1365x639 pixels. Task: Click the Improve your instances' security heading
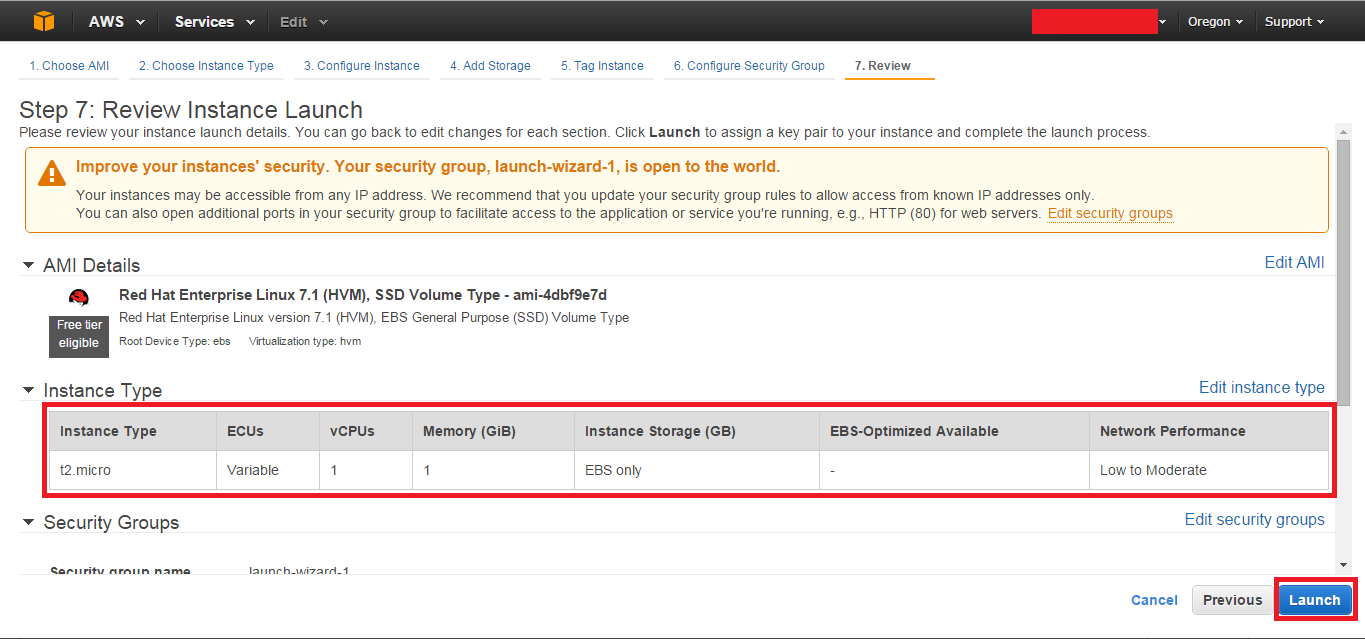pyautogui.click(x=428, y=166)
